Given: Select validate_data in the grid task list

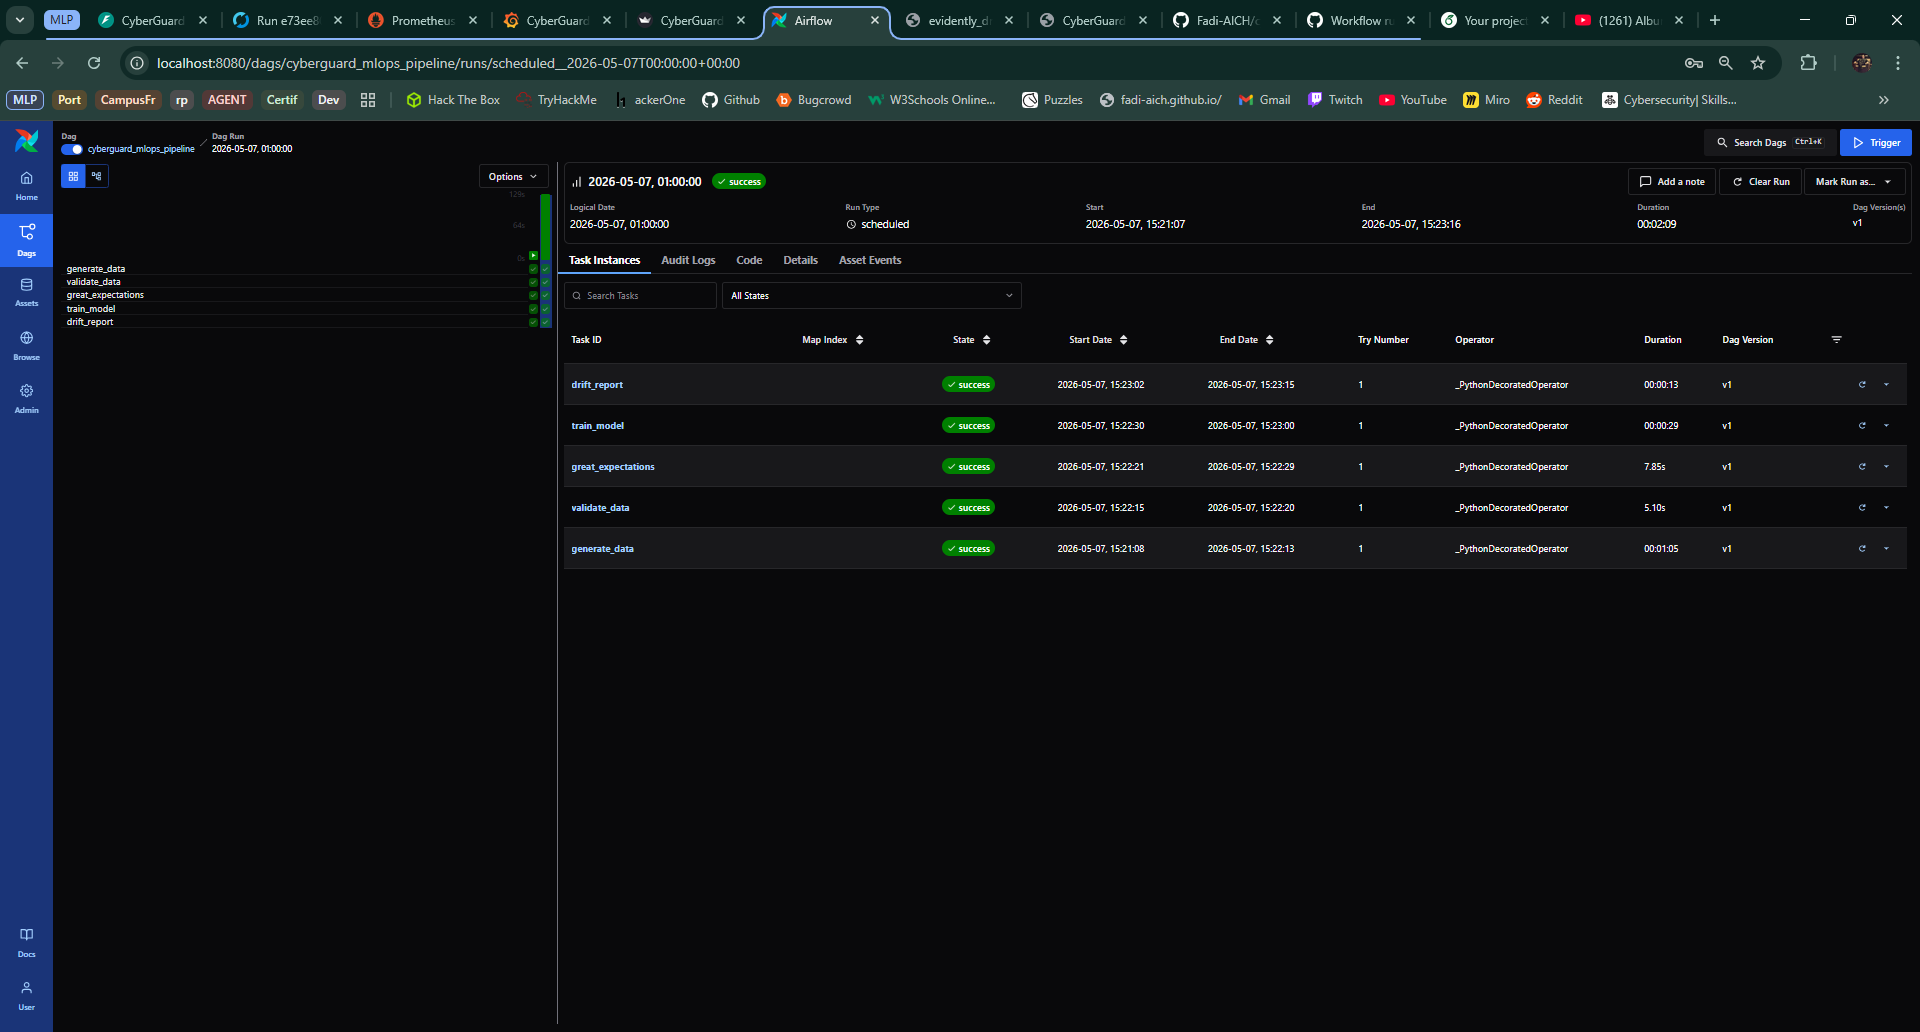Looking at the screenshot, I should [93, 282].
